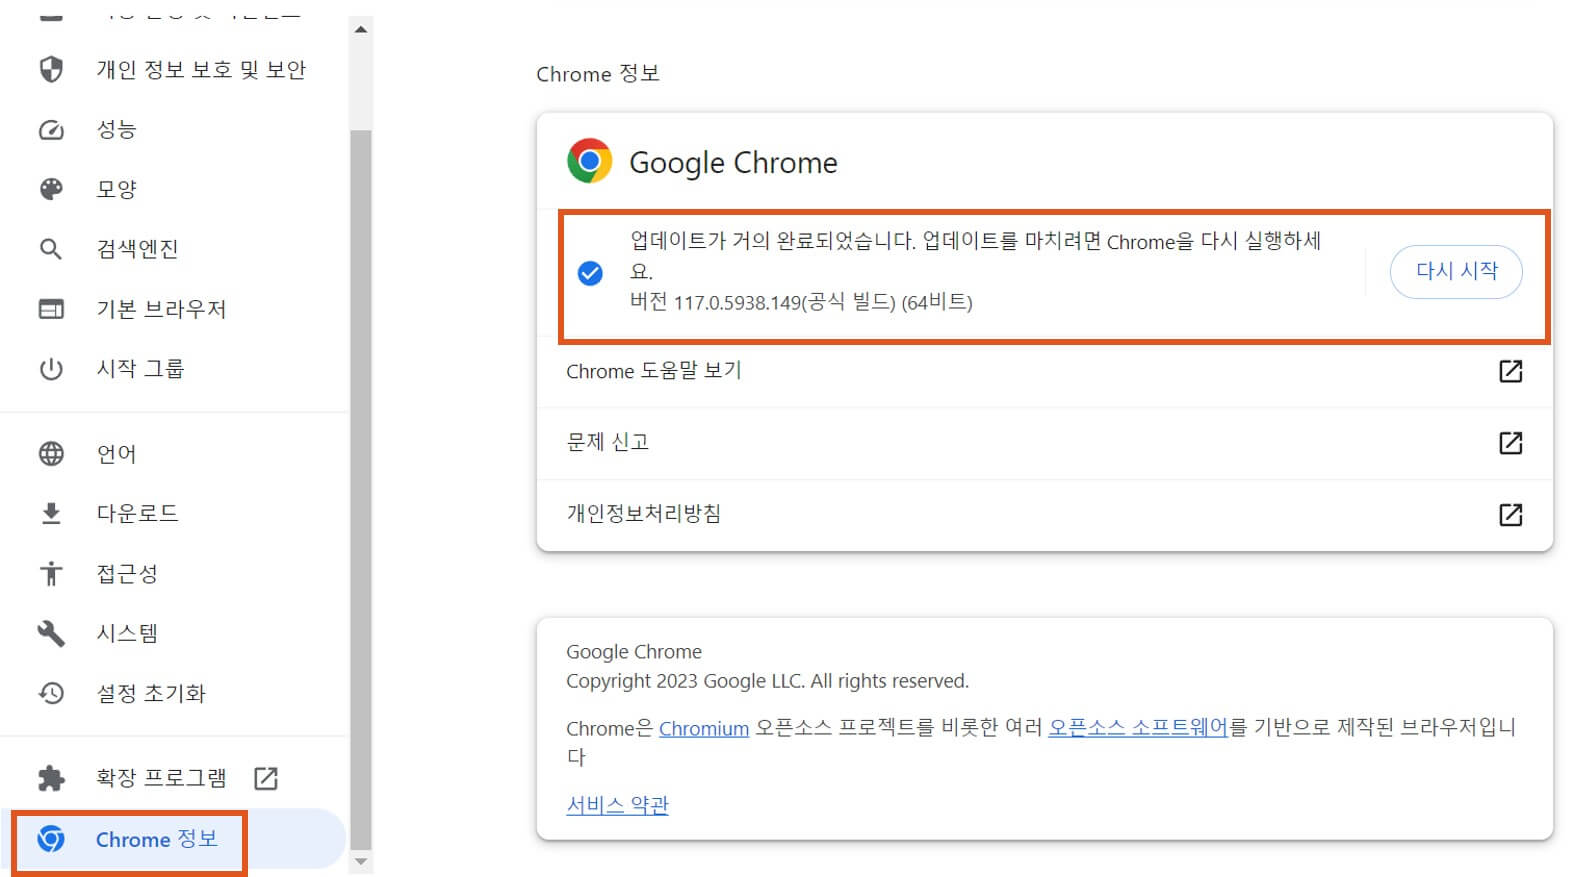Click the power icon next to 시작 그룹

51,369
